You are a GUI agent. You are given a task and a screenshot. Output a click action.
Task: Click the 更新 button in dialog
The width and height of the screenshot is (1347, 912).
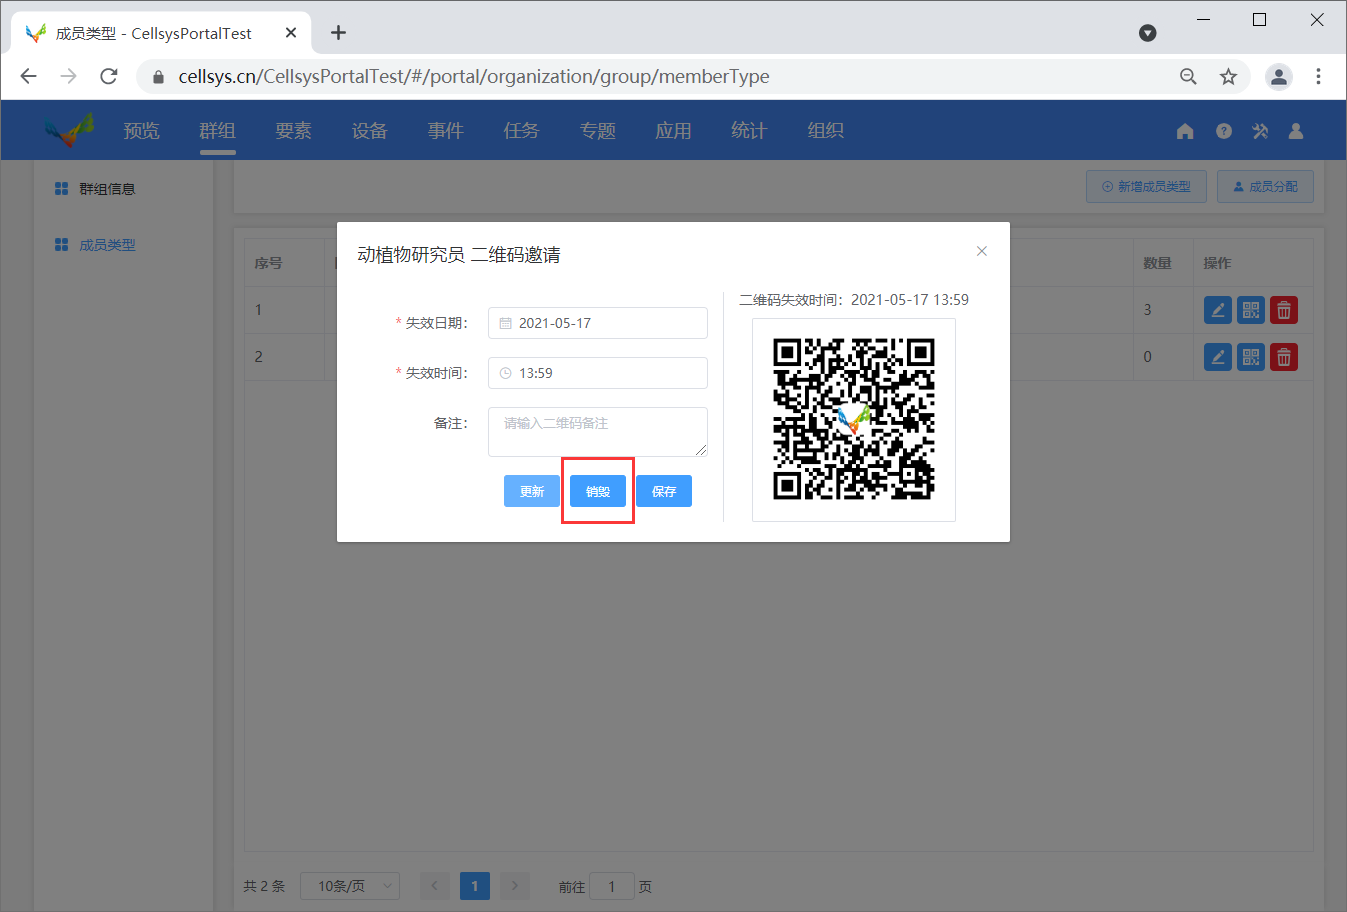pos(532,491)
